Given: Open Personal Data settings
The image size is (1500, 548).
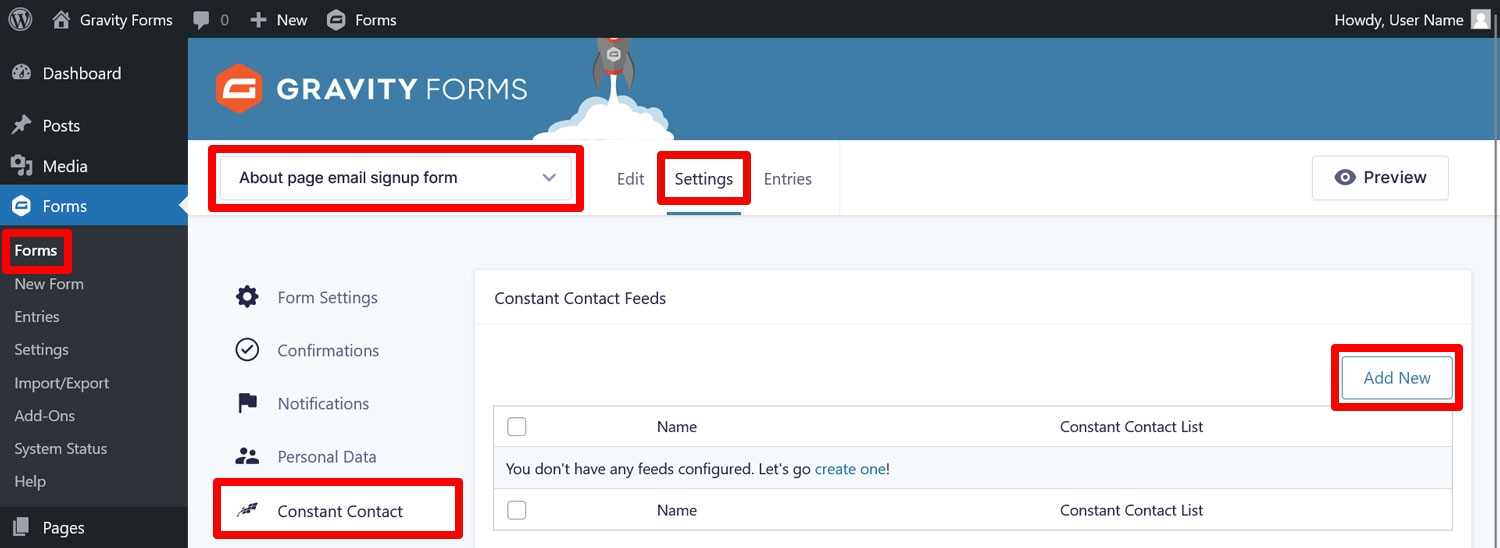Looking at the screenshot, I should (x=327, y=456).
